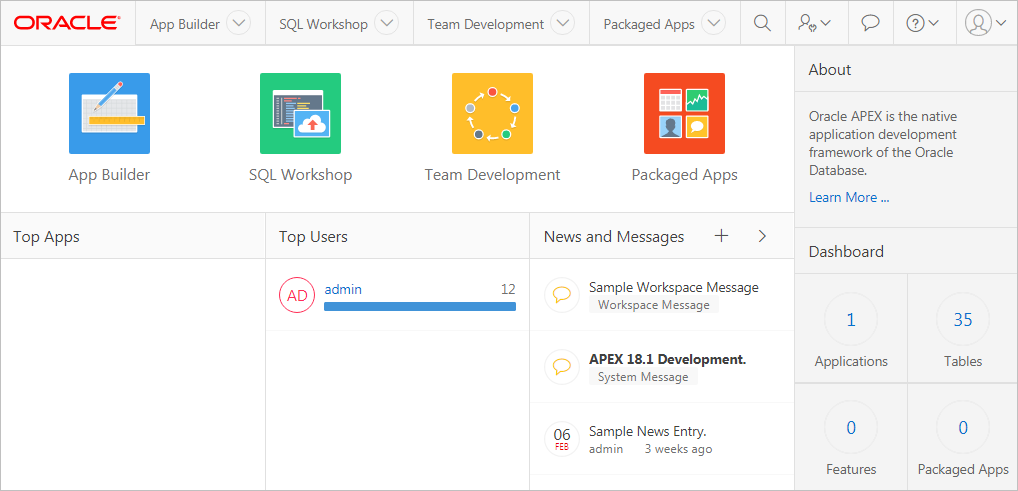This screenshot has height=491, width=1018.
Task: Open the Help menu
Action: 922,23
